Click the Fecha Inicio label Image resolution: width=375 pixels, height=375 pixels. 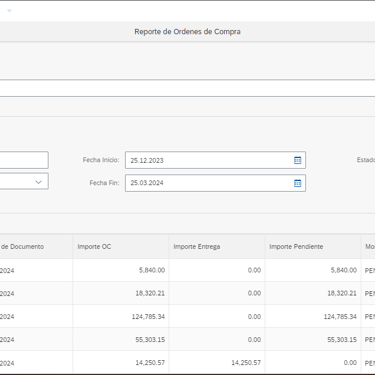[101, 160]
